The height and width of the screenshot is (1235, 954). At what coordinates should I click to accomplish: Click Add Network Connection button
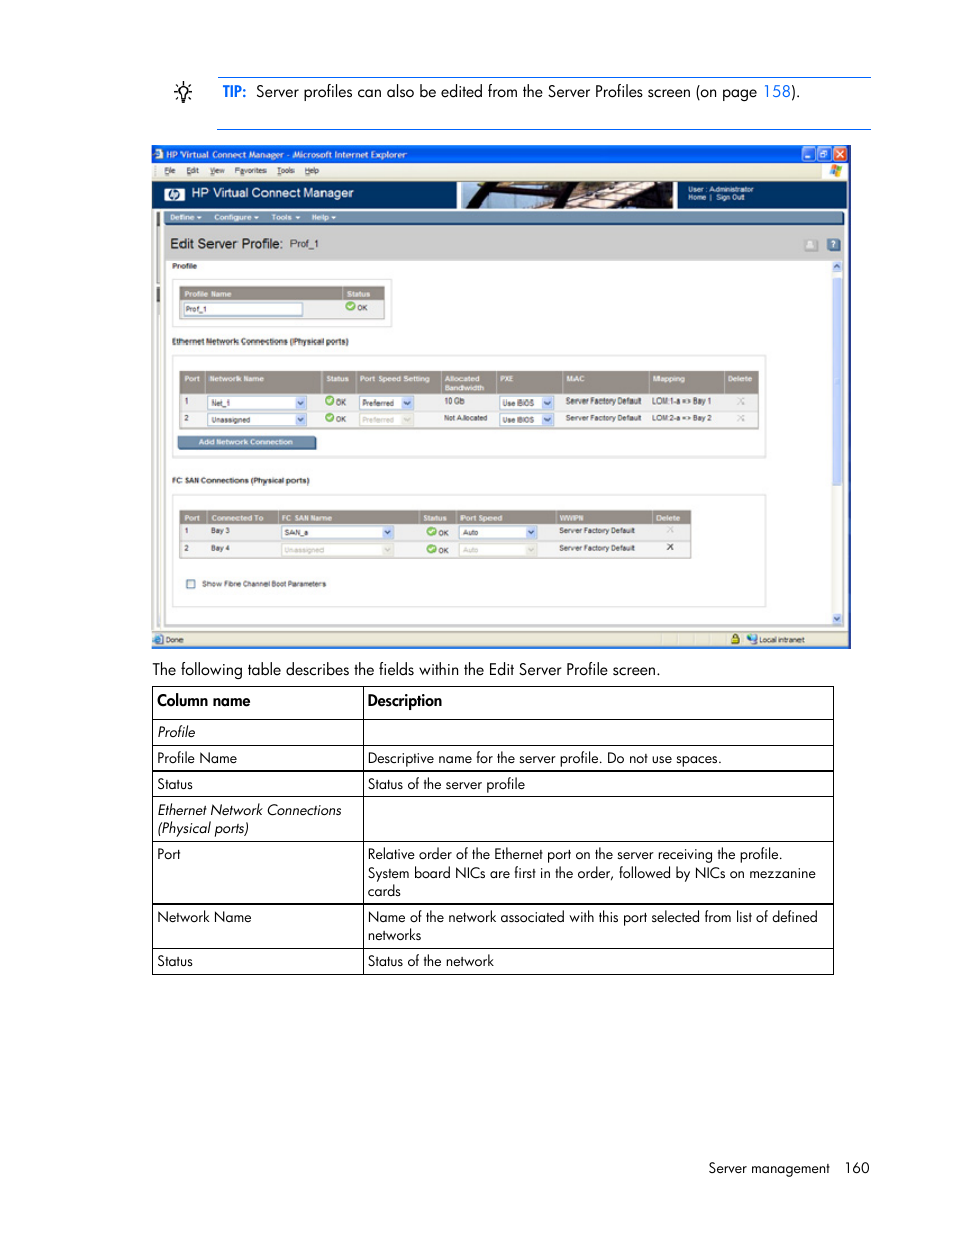(246, 442)
